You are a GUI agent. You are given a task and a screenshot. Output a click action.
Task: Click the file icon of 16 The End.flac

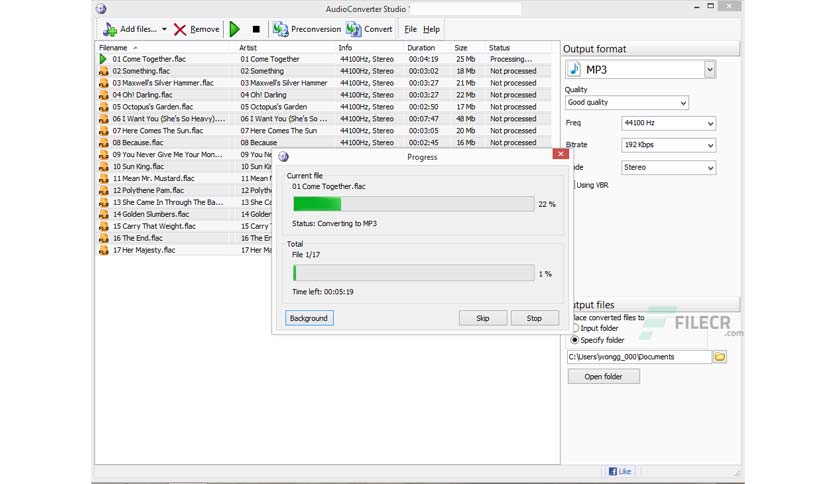pyautogui.click(x=103, y=238)
